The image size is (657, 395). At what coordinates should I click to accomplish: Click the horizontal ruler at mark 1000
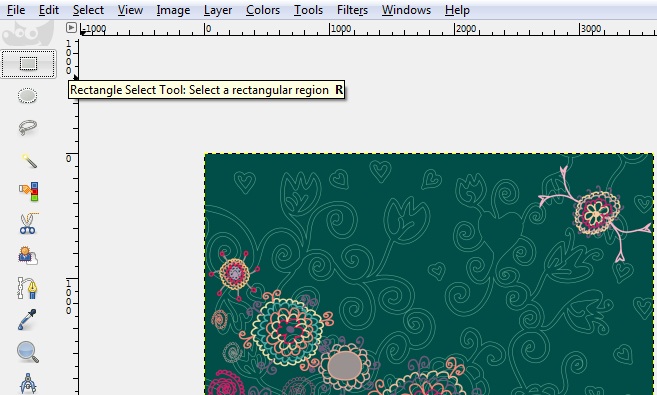click(341, 28)
